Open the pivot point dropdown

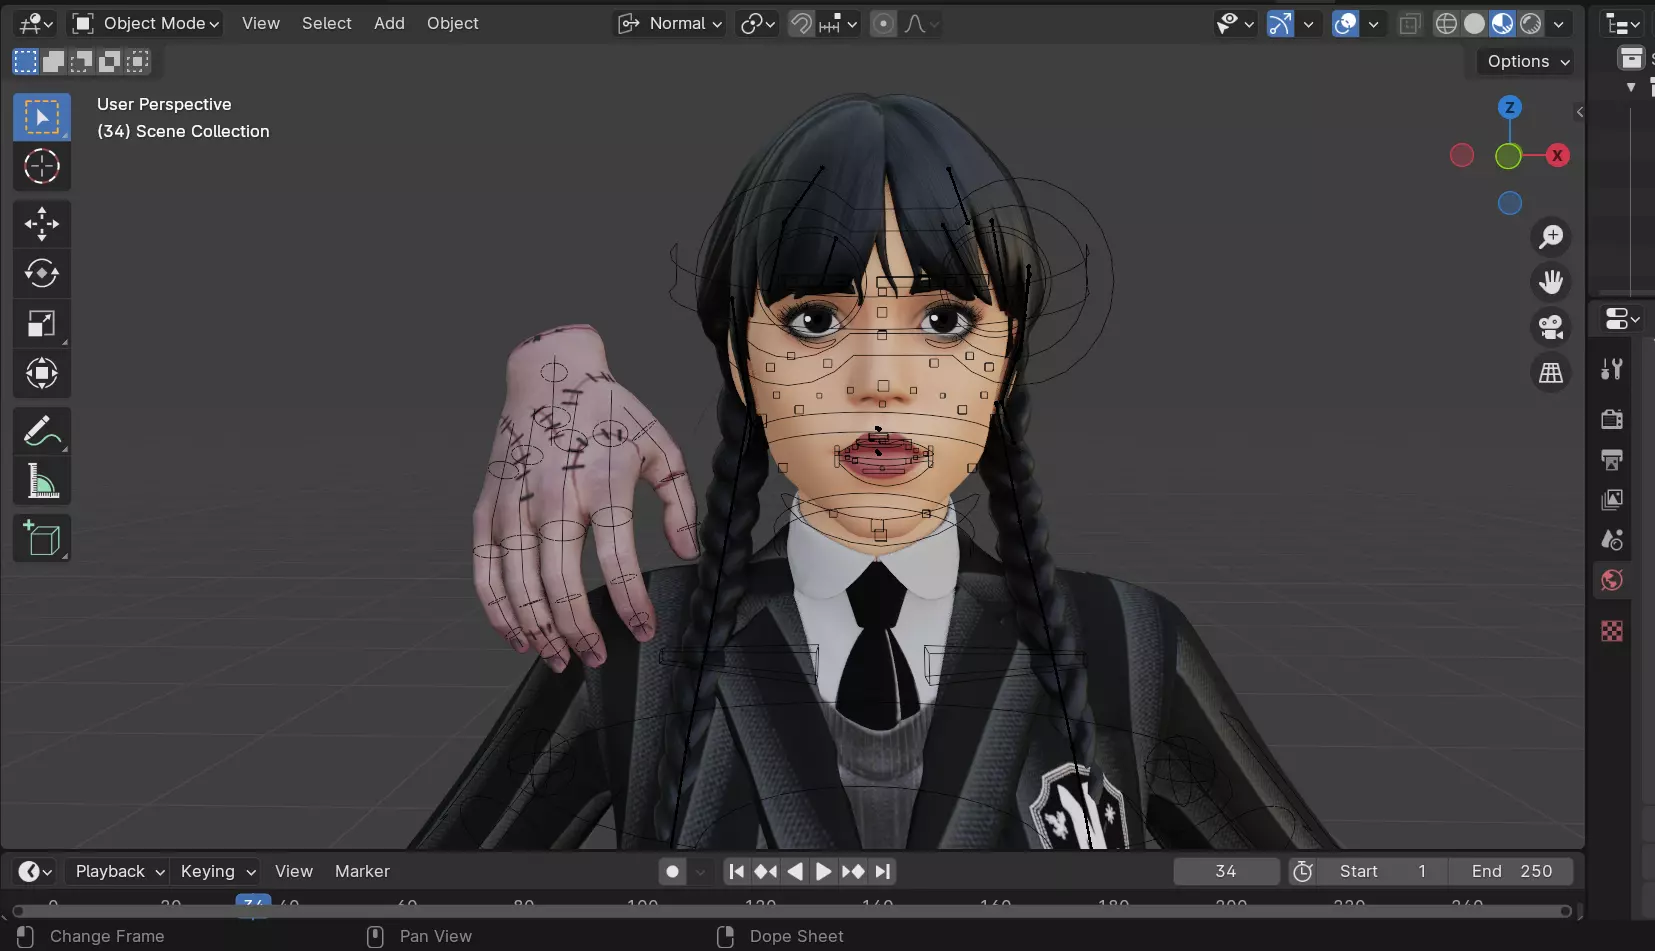pos(757,23)
